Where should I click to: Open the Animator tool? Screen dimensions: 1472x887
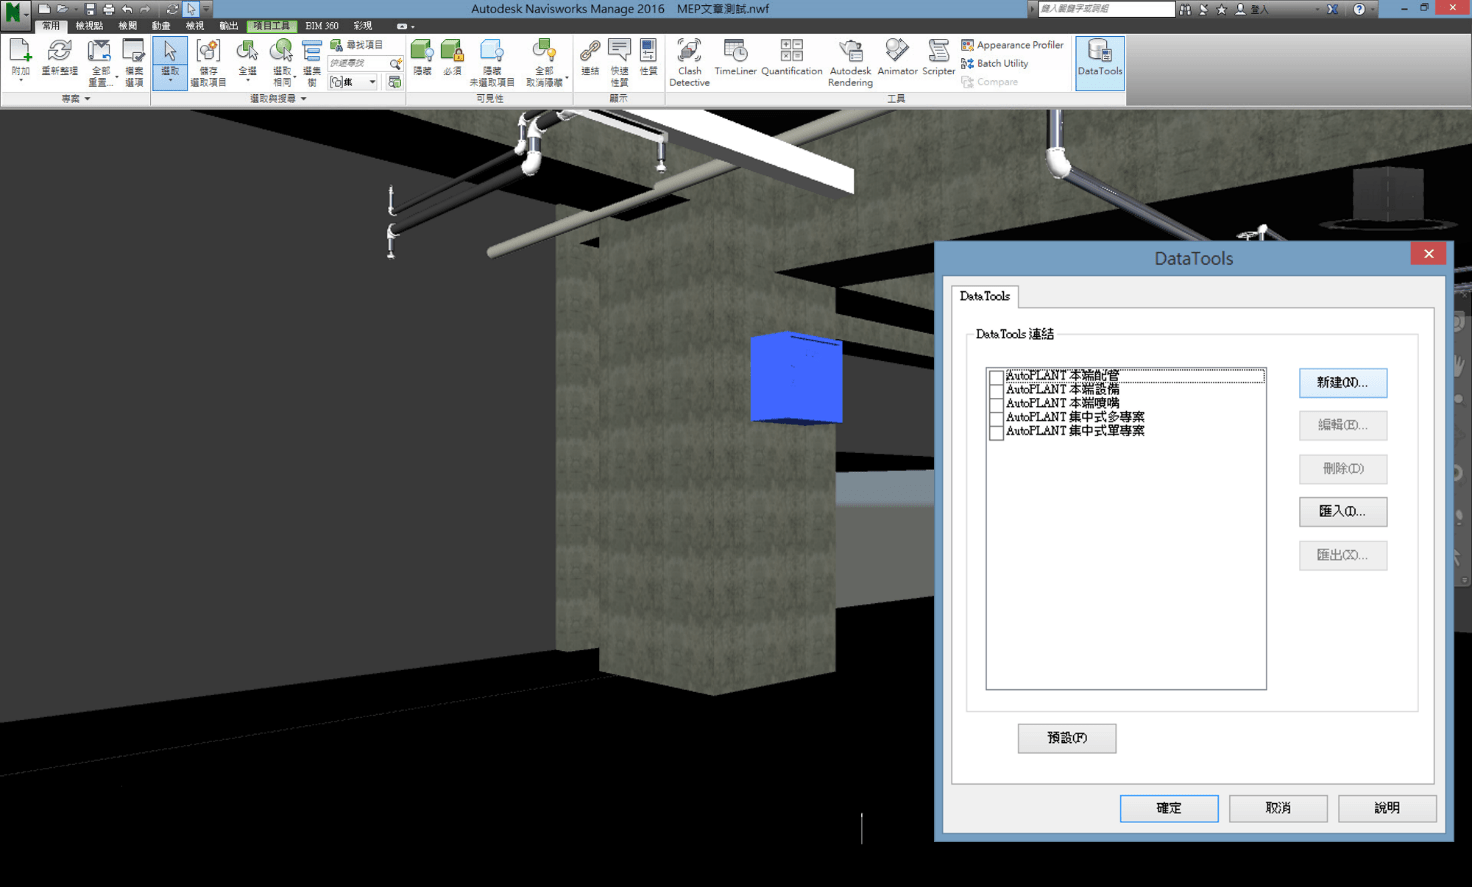(x=897, y=58)
